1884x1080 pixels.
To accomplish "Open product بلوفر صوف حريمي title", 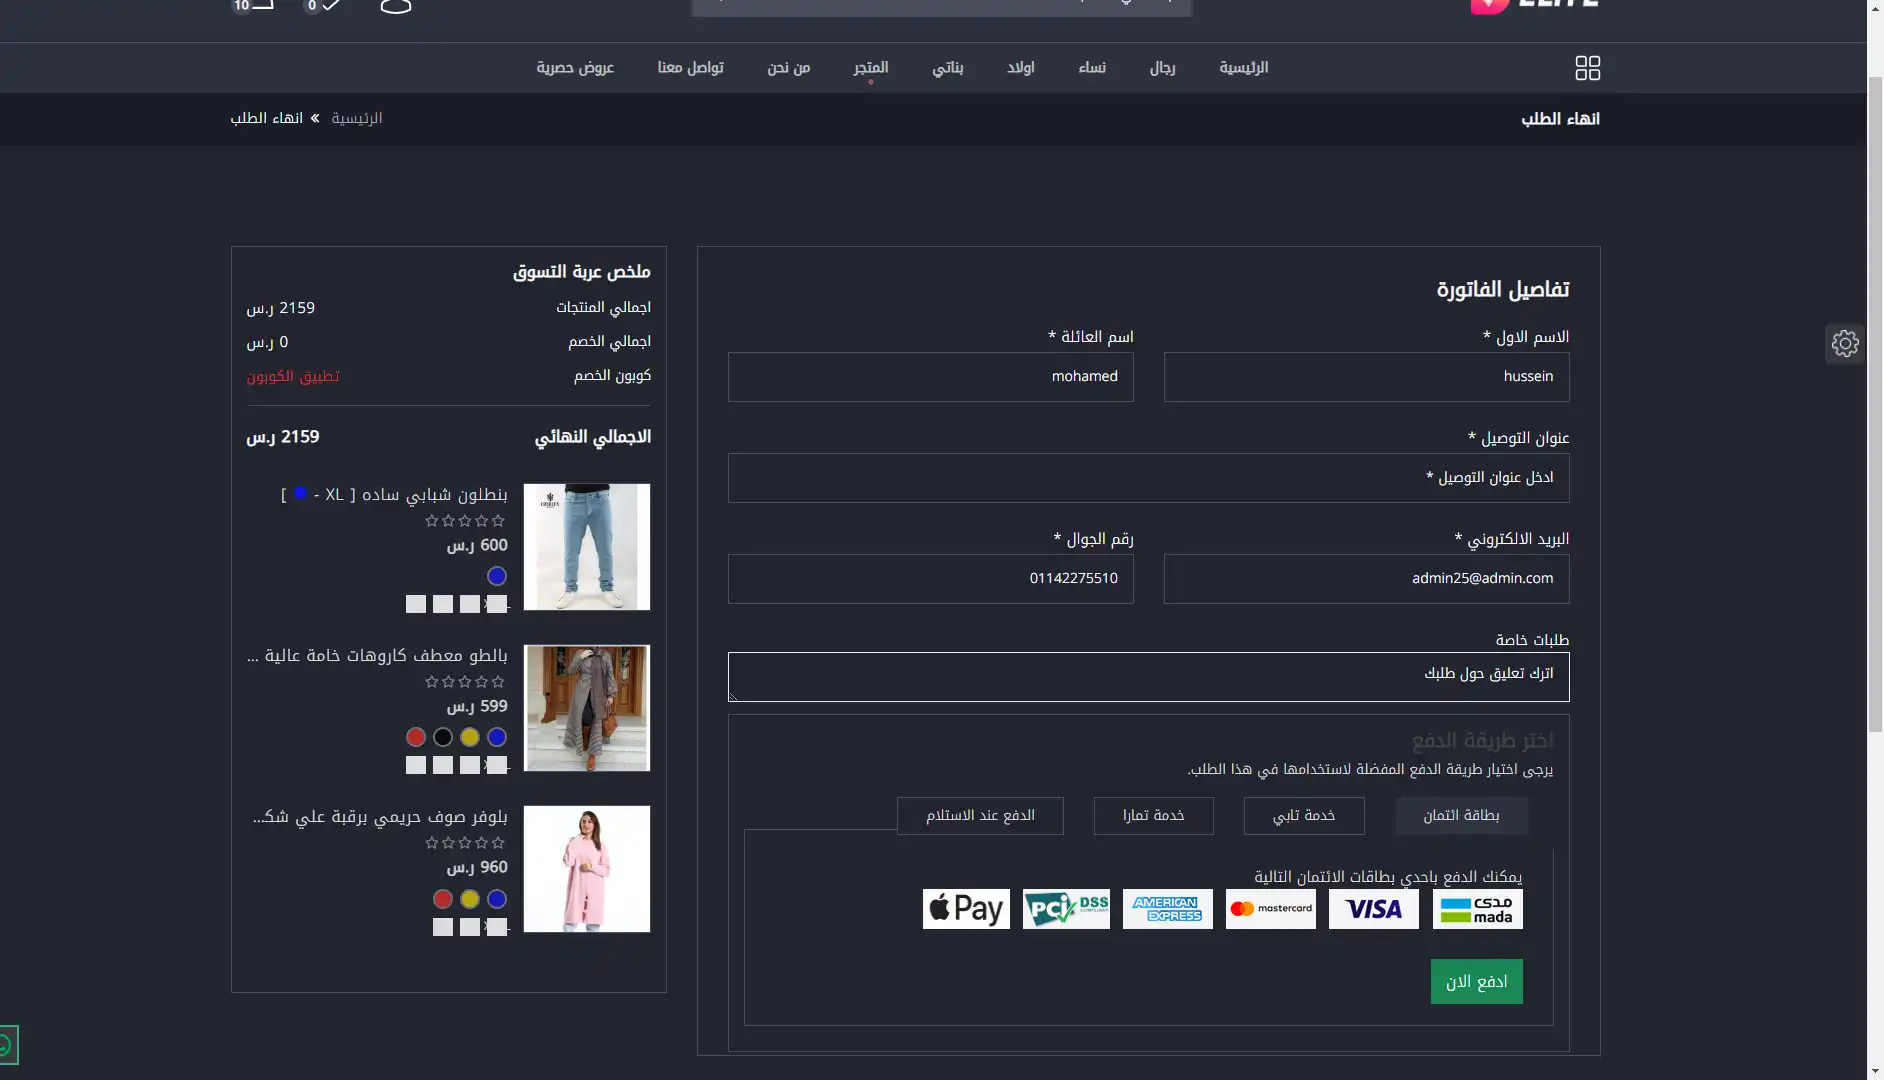I will pyautogui.click(x=380, y=817).
